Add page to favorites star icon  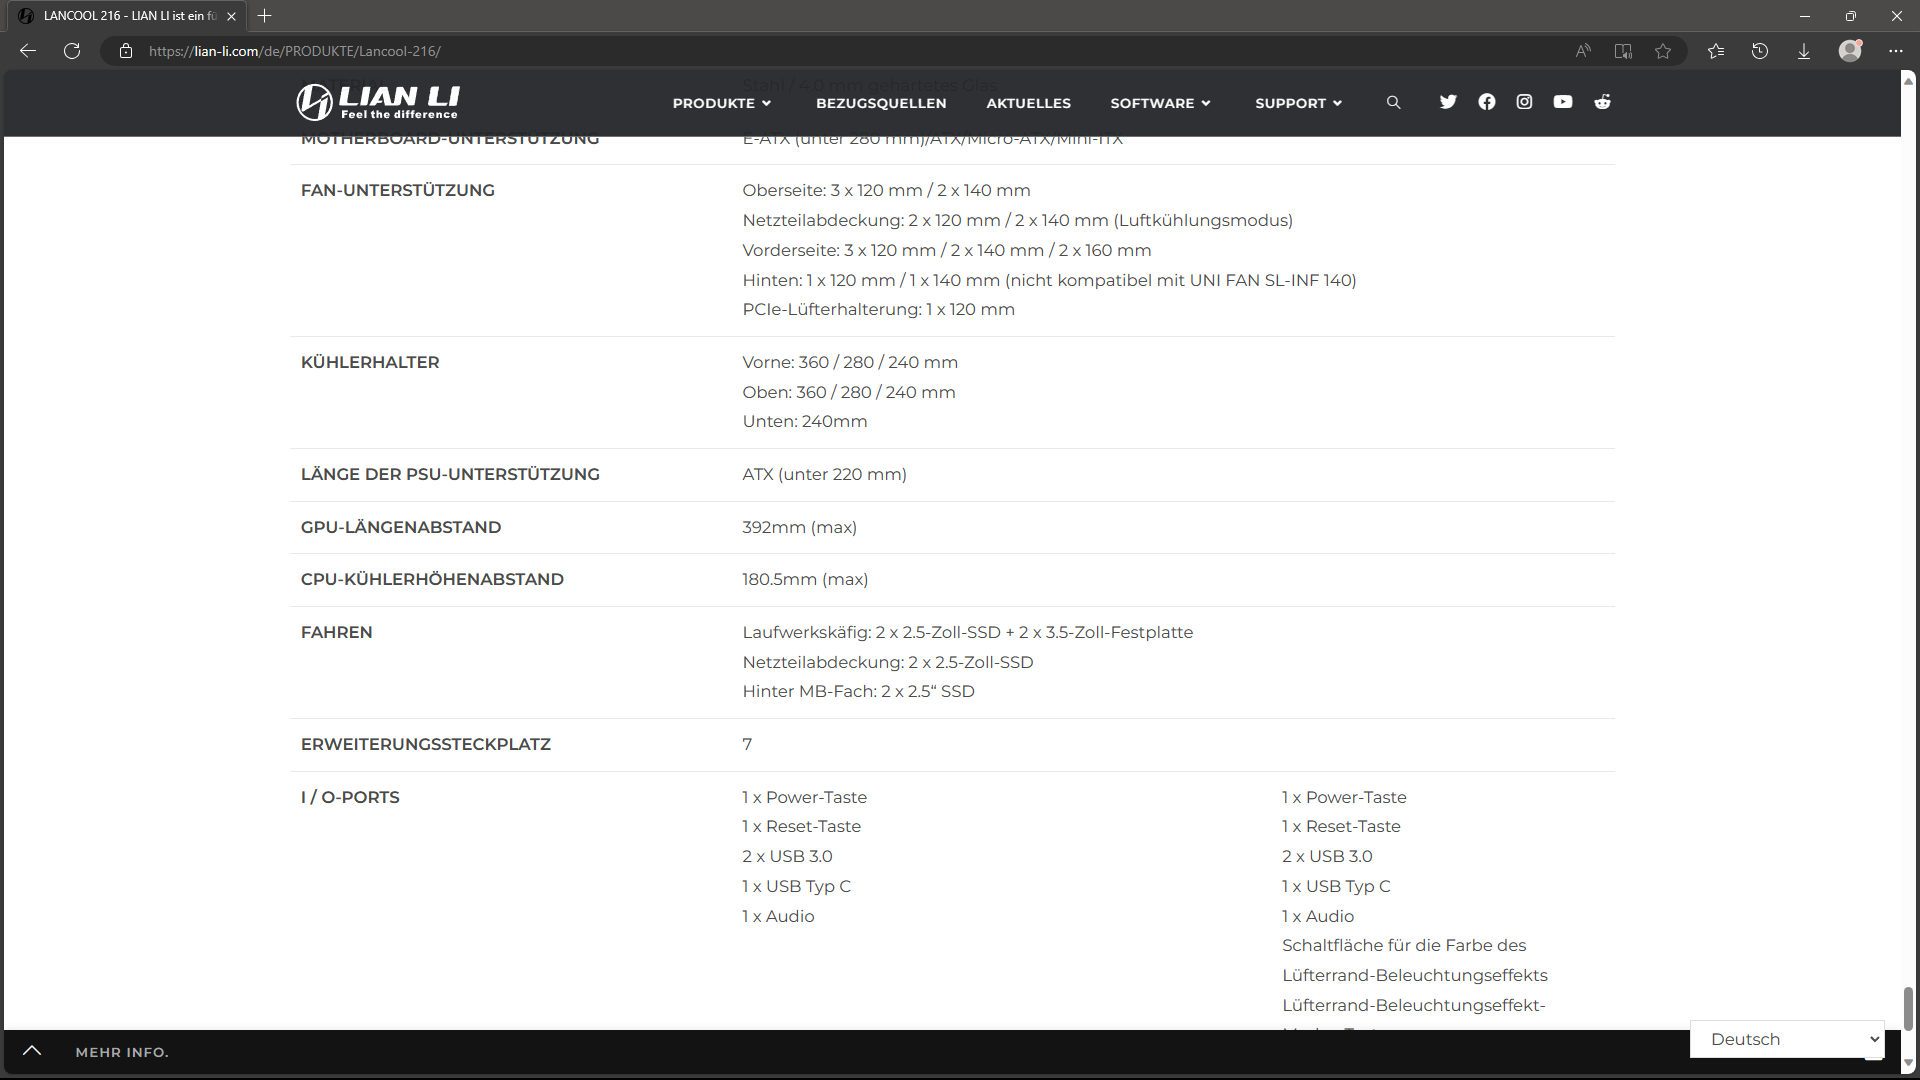(x=1663, y=51)
